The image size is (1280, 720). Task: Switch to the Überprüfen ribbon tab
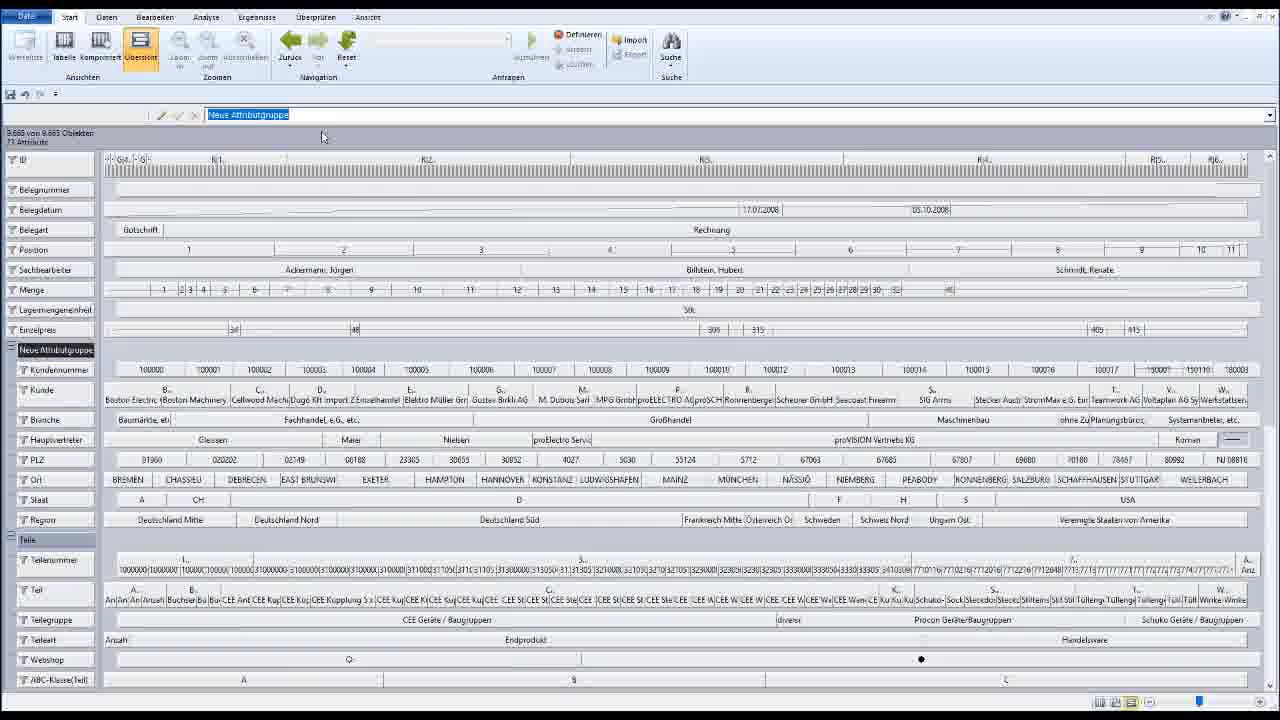pos(316,17)
